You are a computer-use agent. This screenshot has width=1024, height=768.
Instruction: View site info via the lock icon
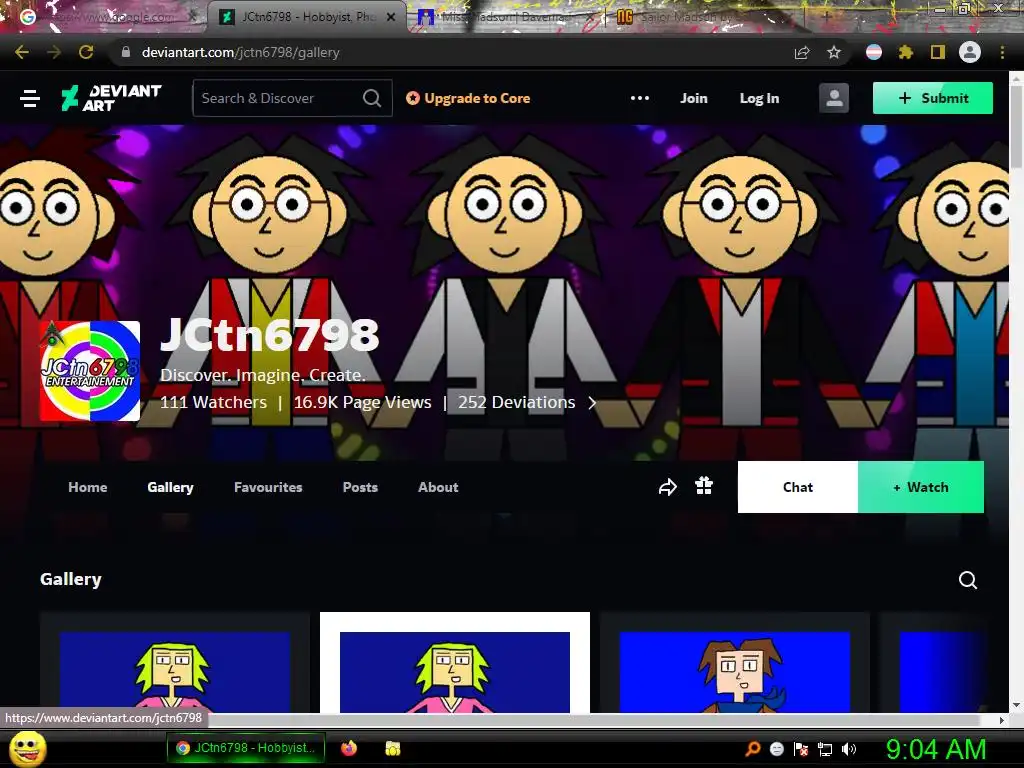coord(126,52)
